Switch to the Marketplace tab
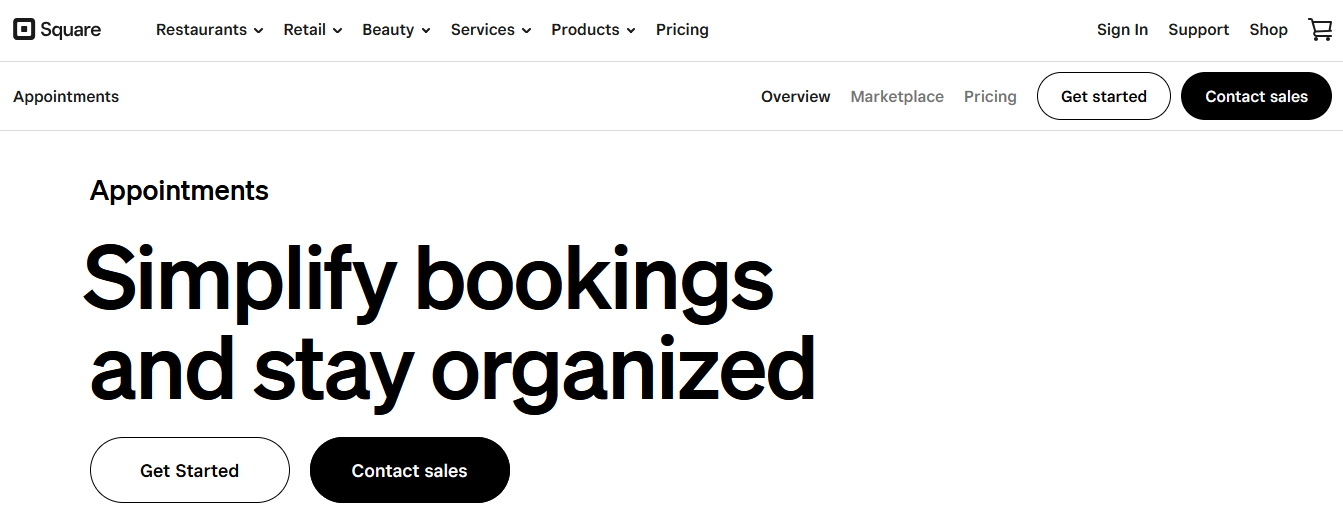 [x=897, y=97]
